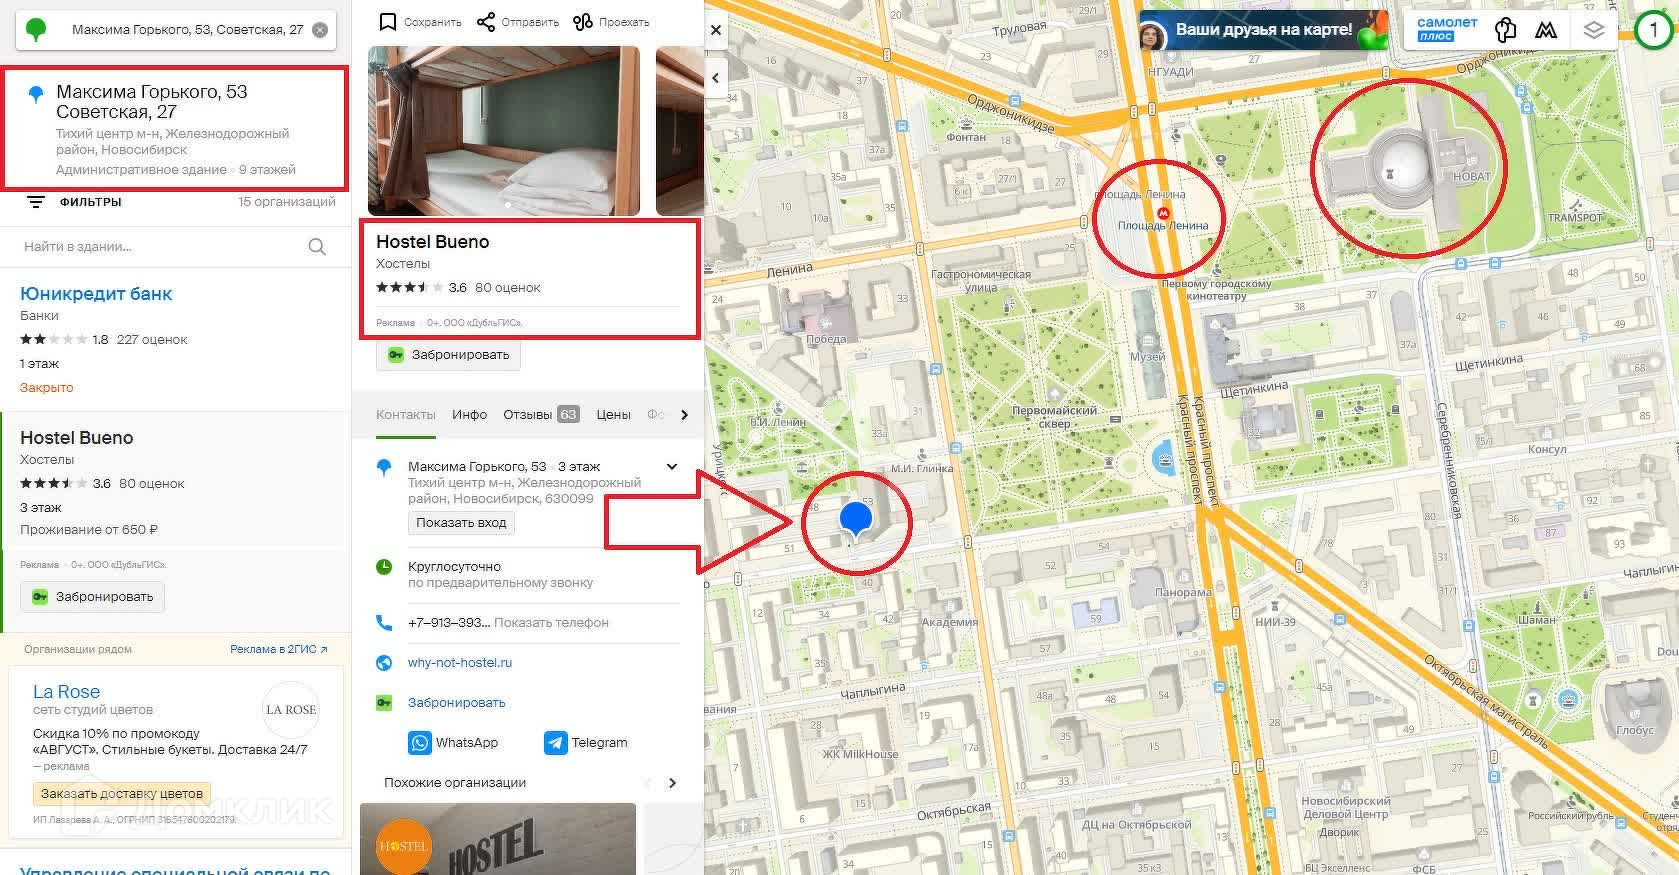Screen dimensions: 1679x875
Task: Click the green circle with number 1
Action: tap(1653, 30)
